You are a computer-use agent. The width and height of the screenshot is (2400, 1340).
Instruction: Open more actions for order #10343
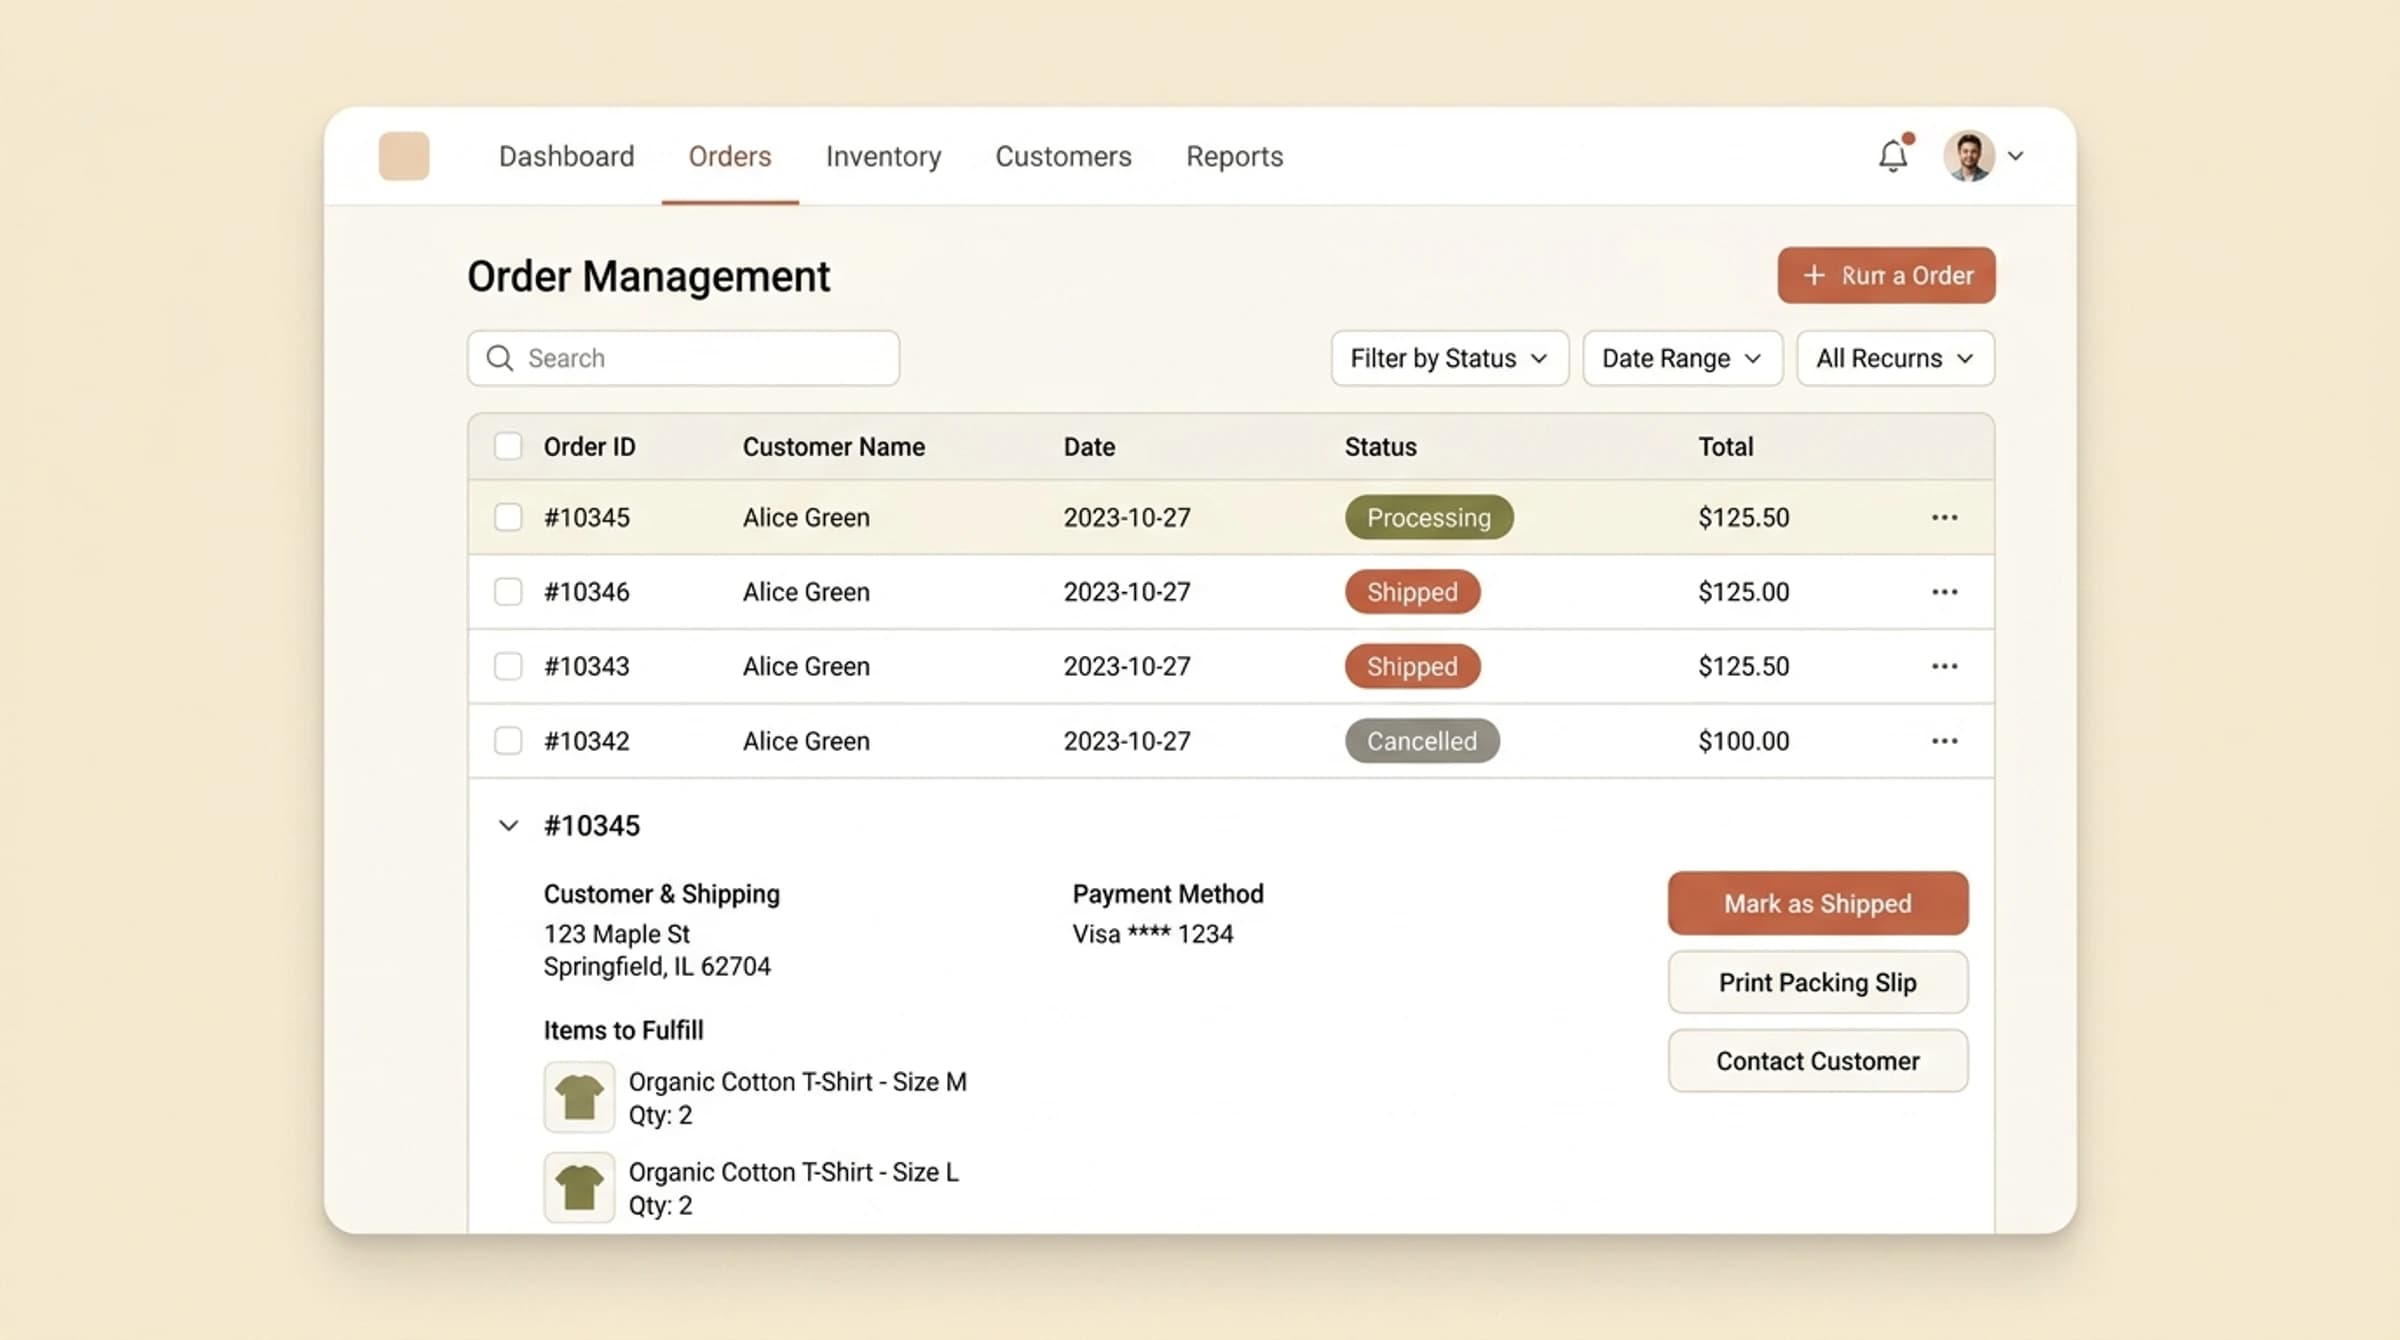tap(1944, 666)
